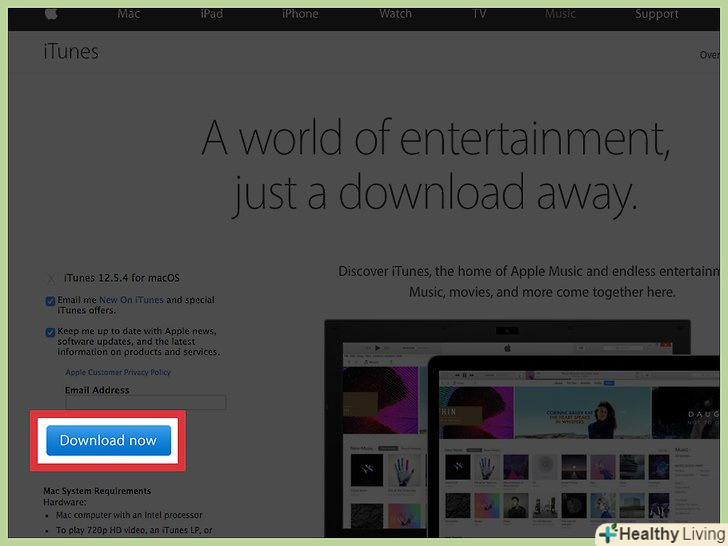This screenshot has height=546, width=728.
Task: Go to the iPhone section
Action: (x=300, y=14)
